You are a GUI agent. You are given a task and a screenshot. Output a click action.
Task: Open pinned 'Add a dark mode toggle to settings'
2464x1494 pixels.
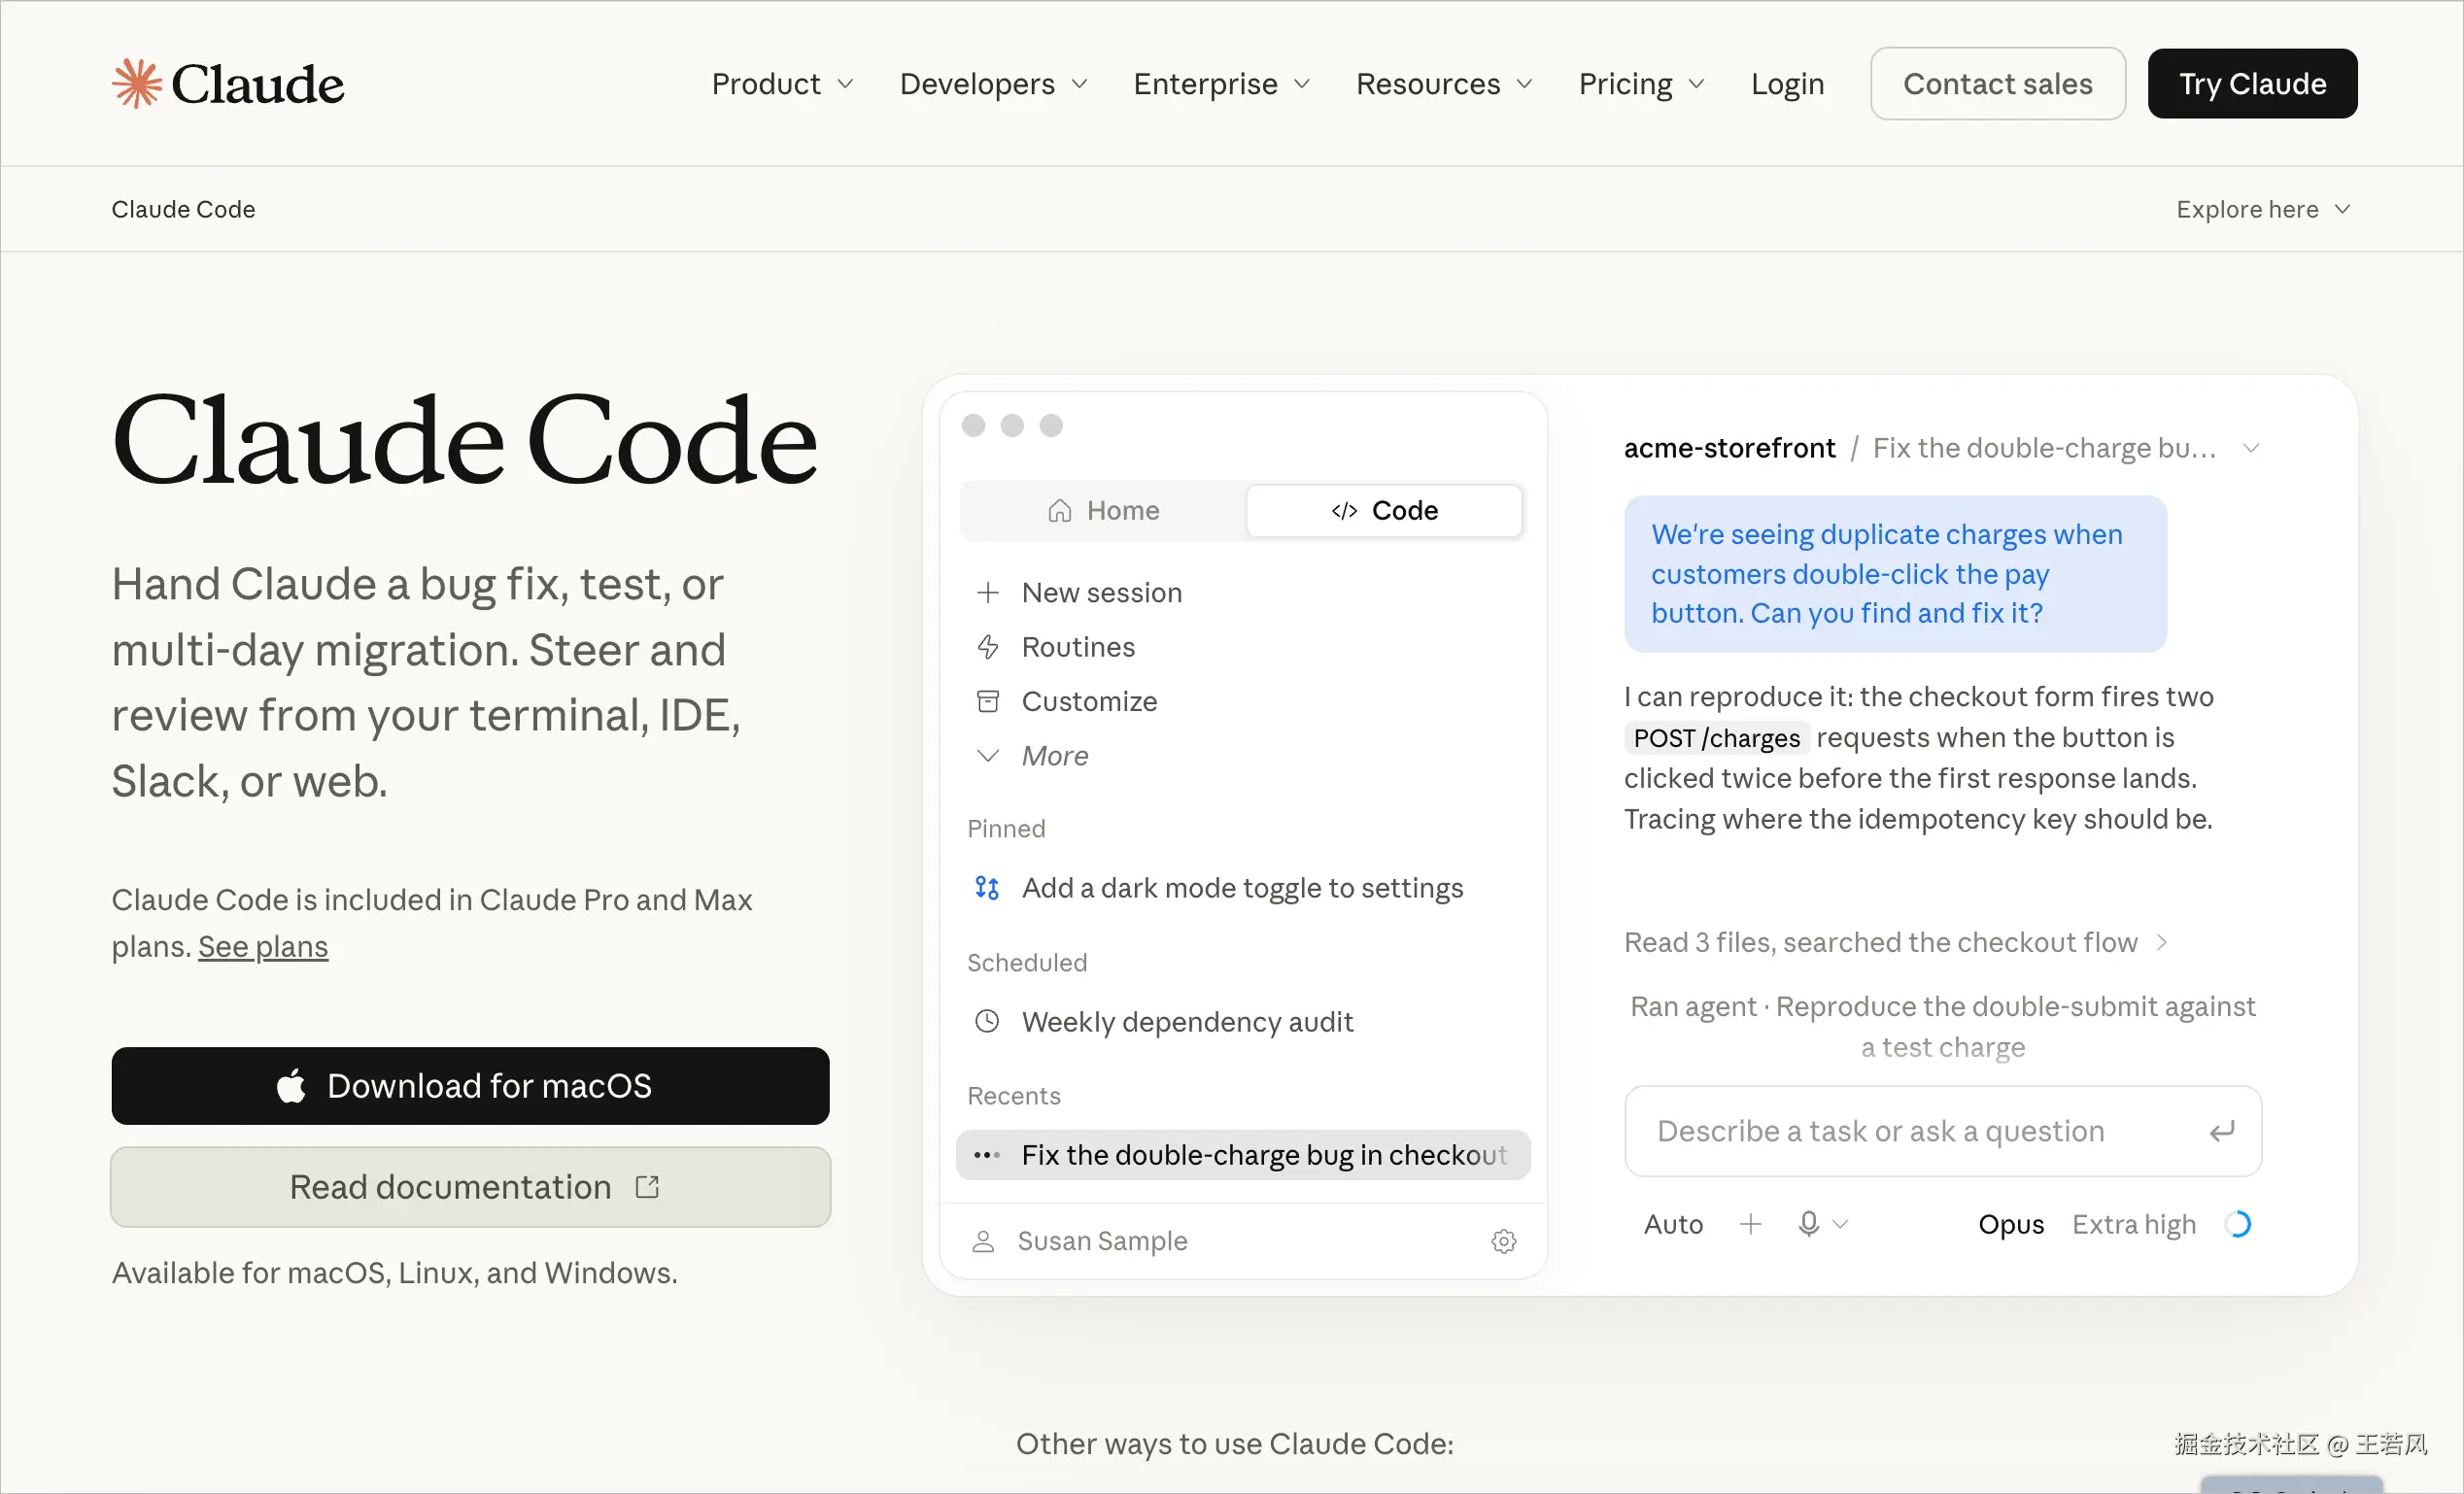[1242, 888]
